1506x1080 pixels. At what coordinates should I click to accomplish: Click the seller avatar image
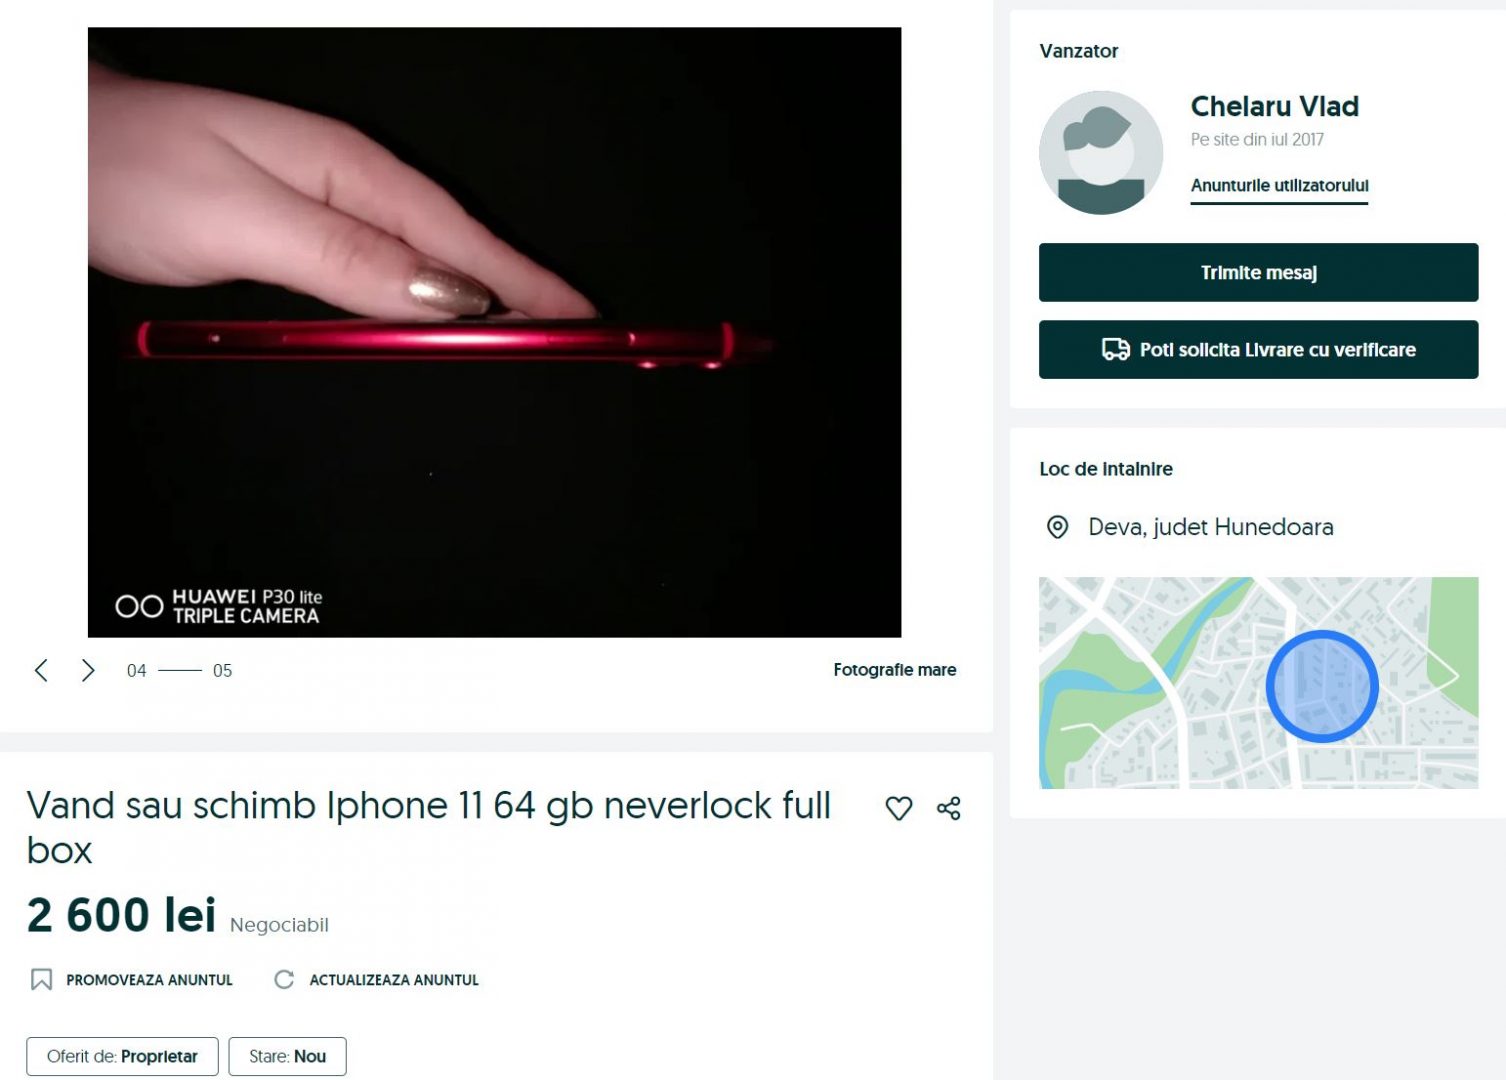pos(1101,152)
